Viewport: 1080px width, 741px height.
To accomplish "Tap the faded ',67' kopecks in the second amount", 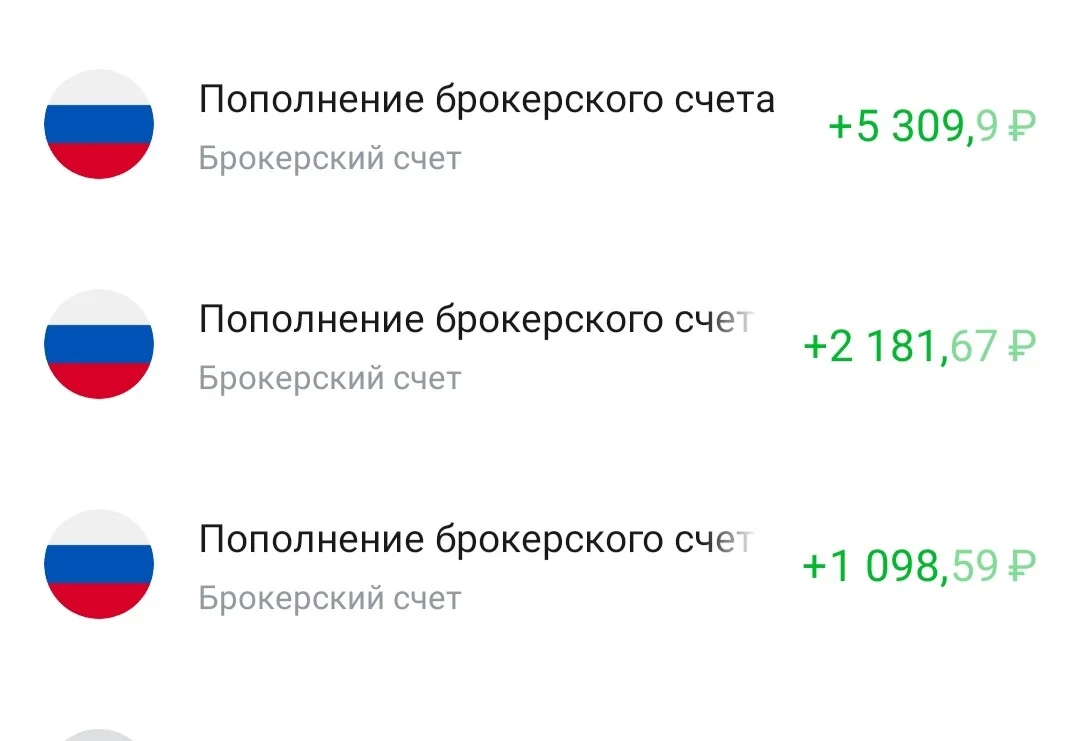I will pyautogui.click(x=968, y=347).
